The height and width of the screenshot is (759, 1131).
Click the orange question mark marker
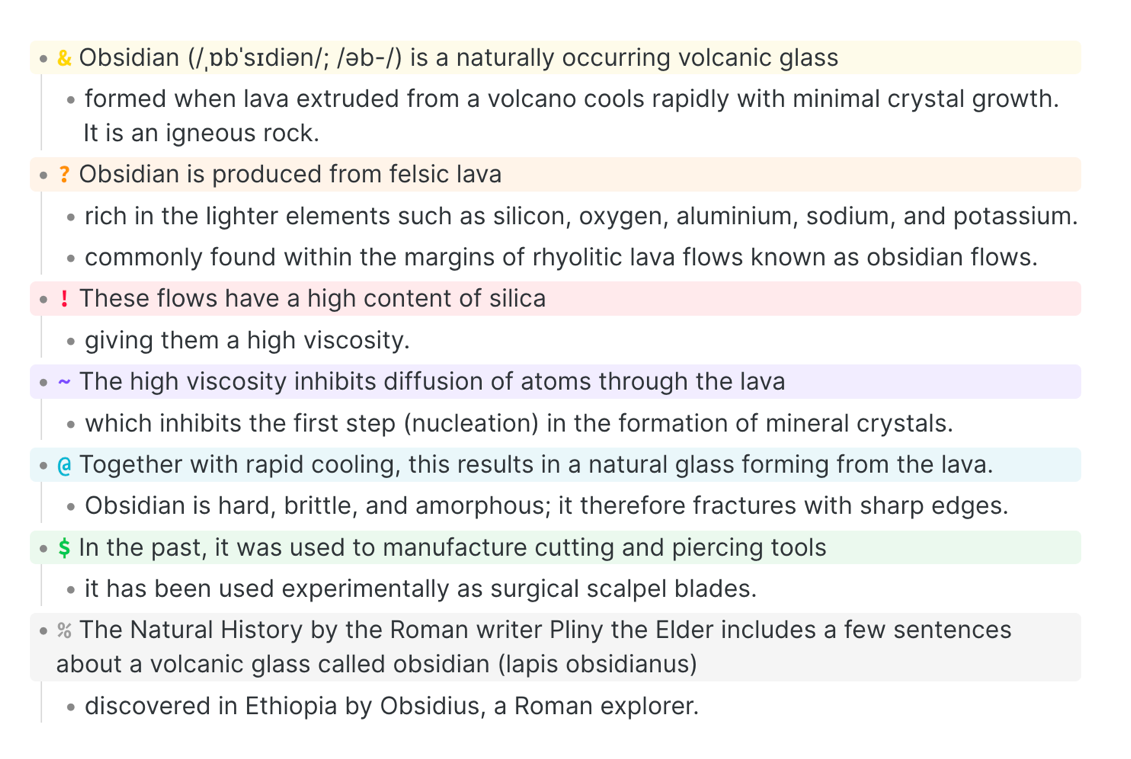pos(64,175)
